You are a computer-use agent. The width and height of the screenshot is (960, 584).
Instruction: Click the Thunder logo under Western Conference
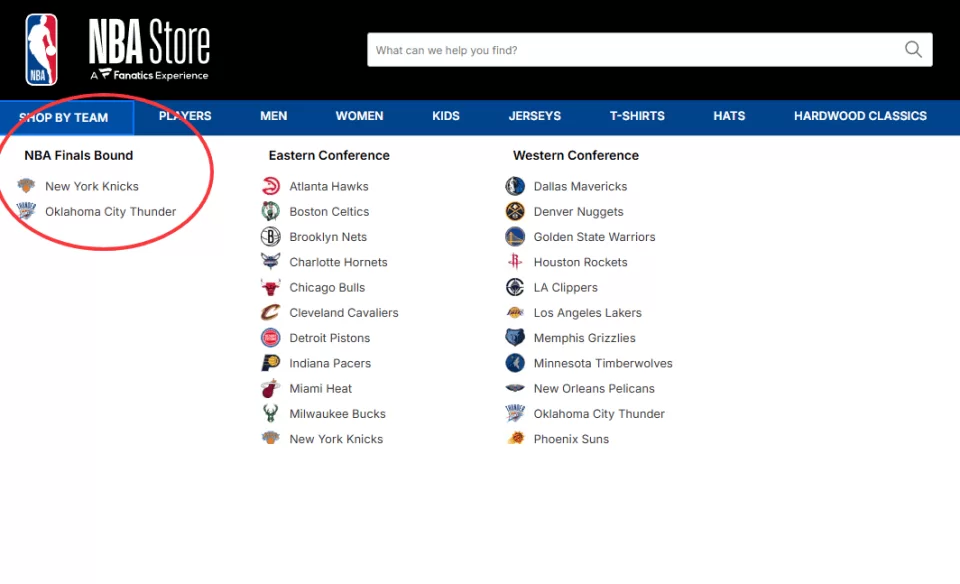pyautogui.click(x=515, y=414)
